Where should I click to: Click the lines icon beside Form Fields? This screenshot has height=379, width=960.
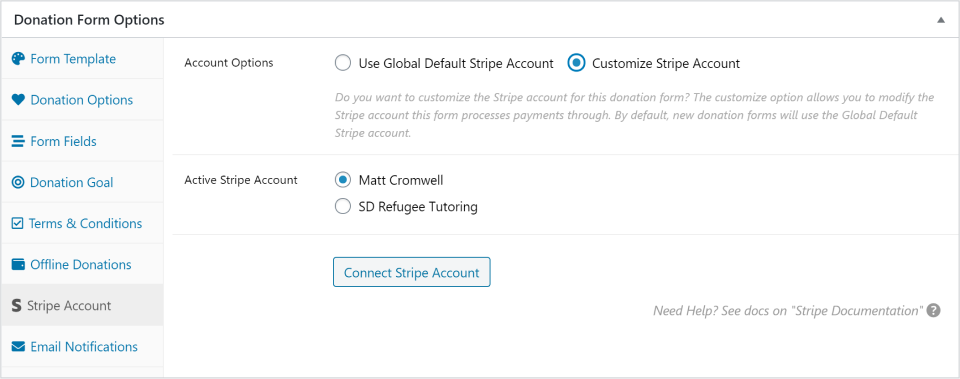(18, 141)
